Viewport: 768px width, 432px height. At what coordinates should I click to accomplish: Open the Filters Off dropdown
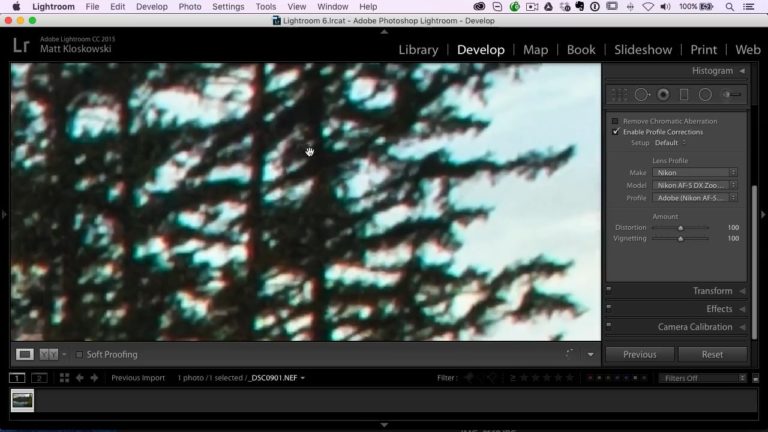coord(702,378)
